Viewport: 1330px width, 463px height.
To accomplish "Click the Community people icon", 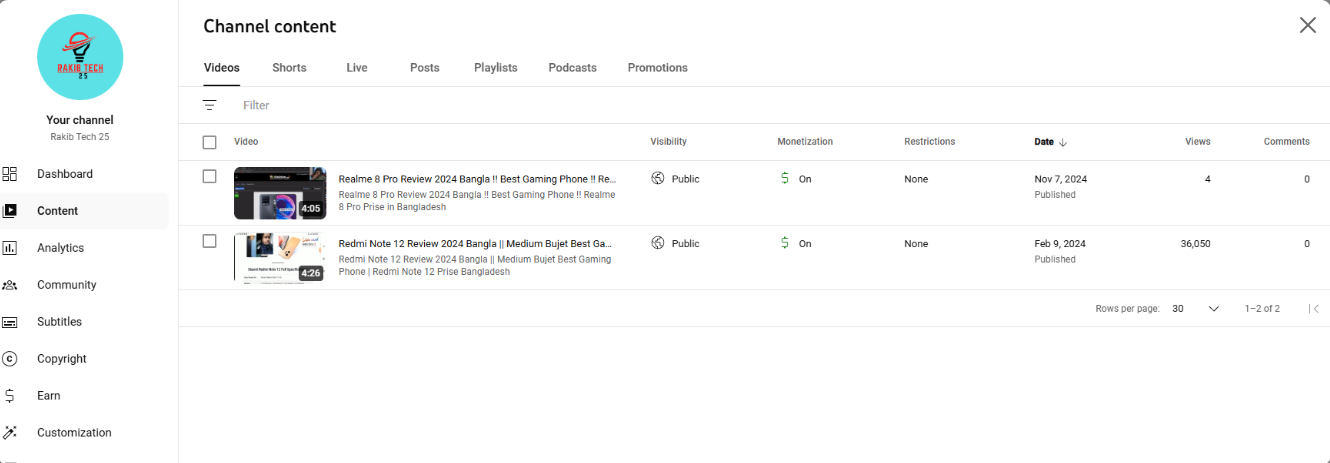I will (10, 285).
